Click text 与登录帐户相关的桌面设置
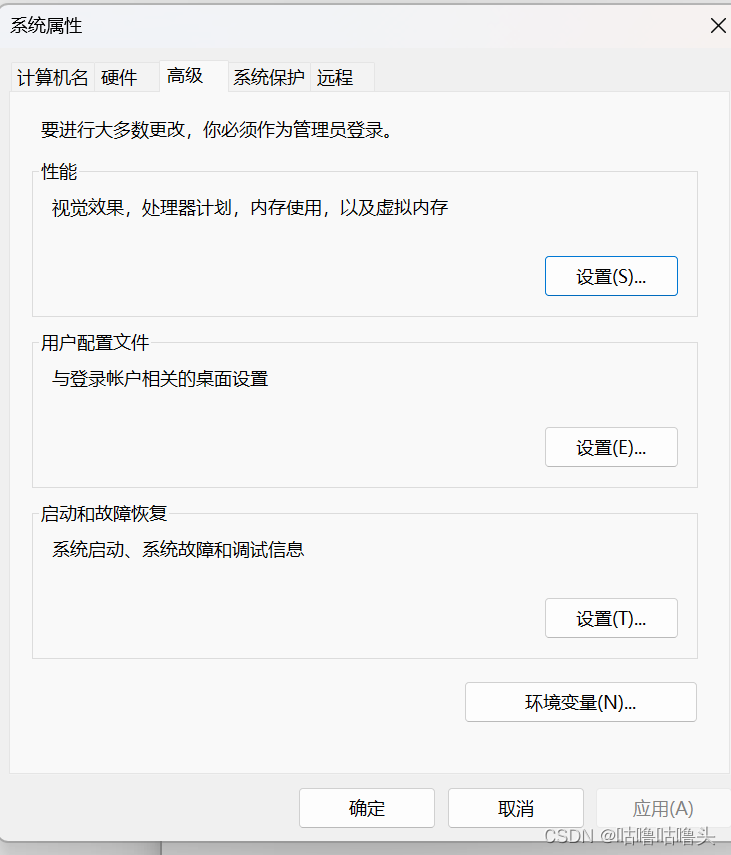This screenshot has height=855, width=731. coord(160,378)
